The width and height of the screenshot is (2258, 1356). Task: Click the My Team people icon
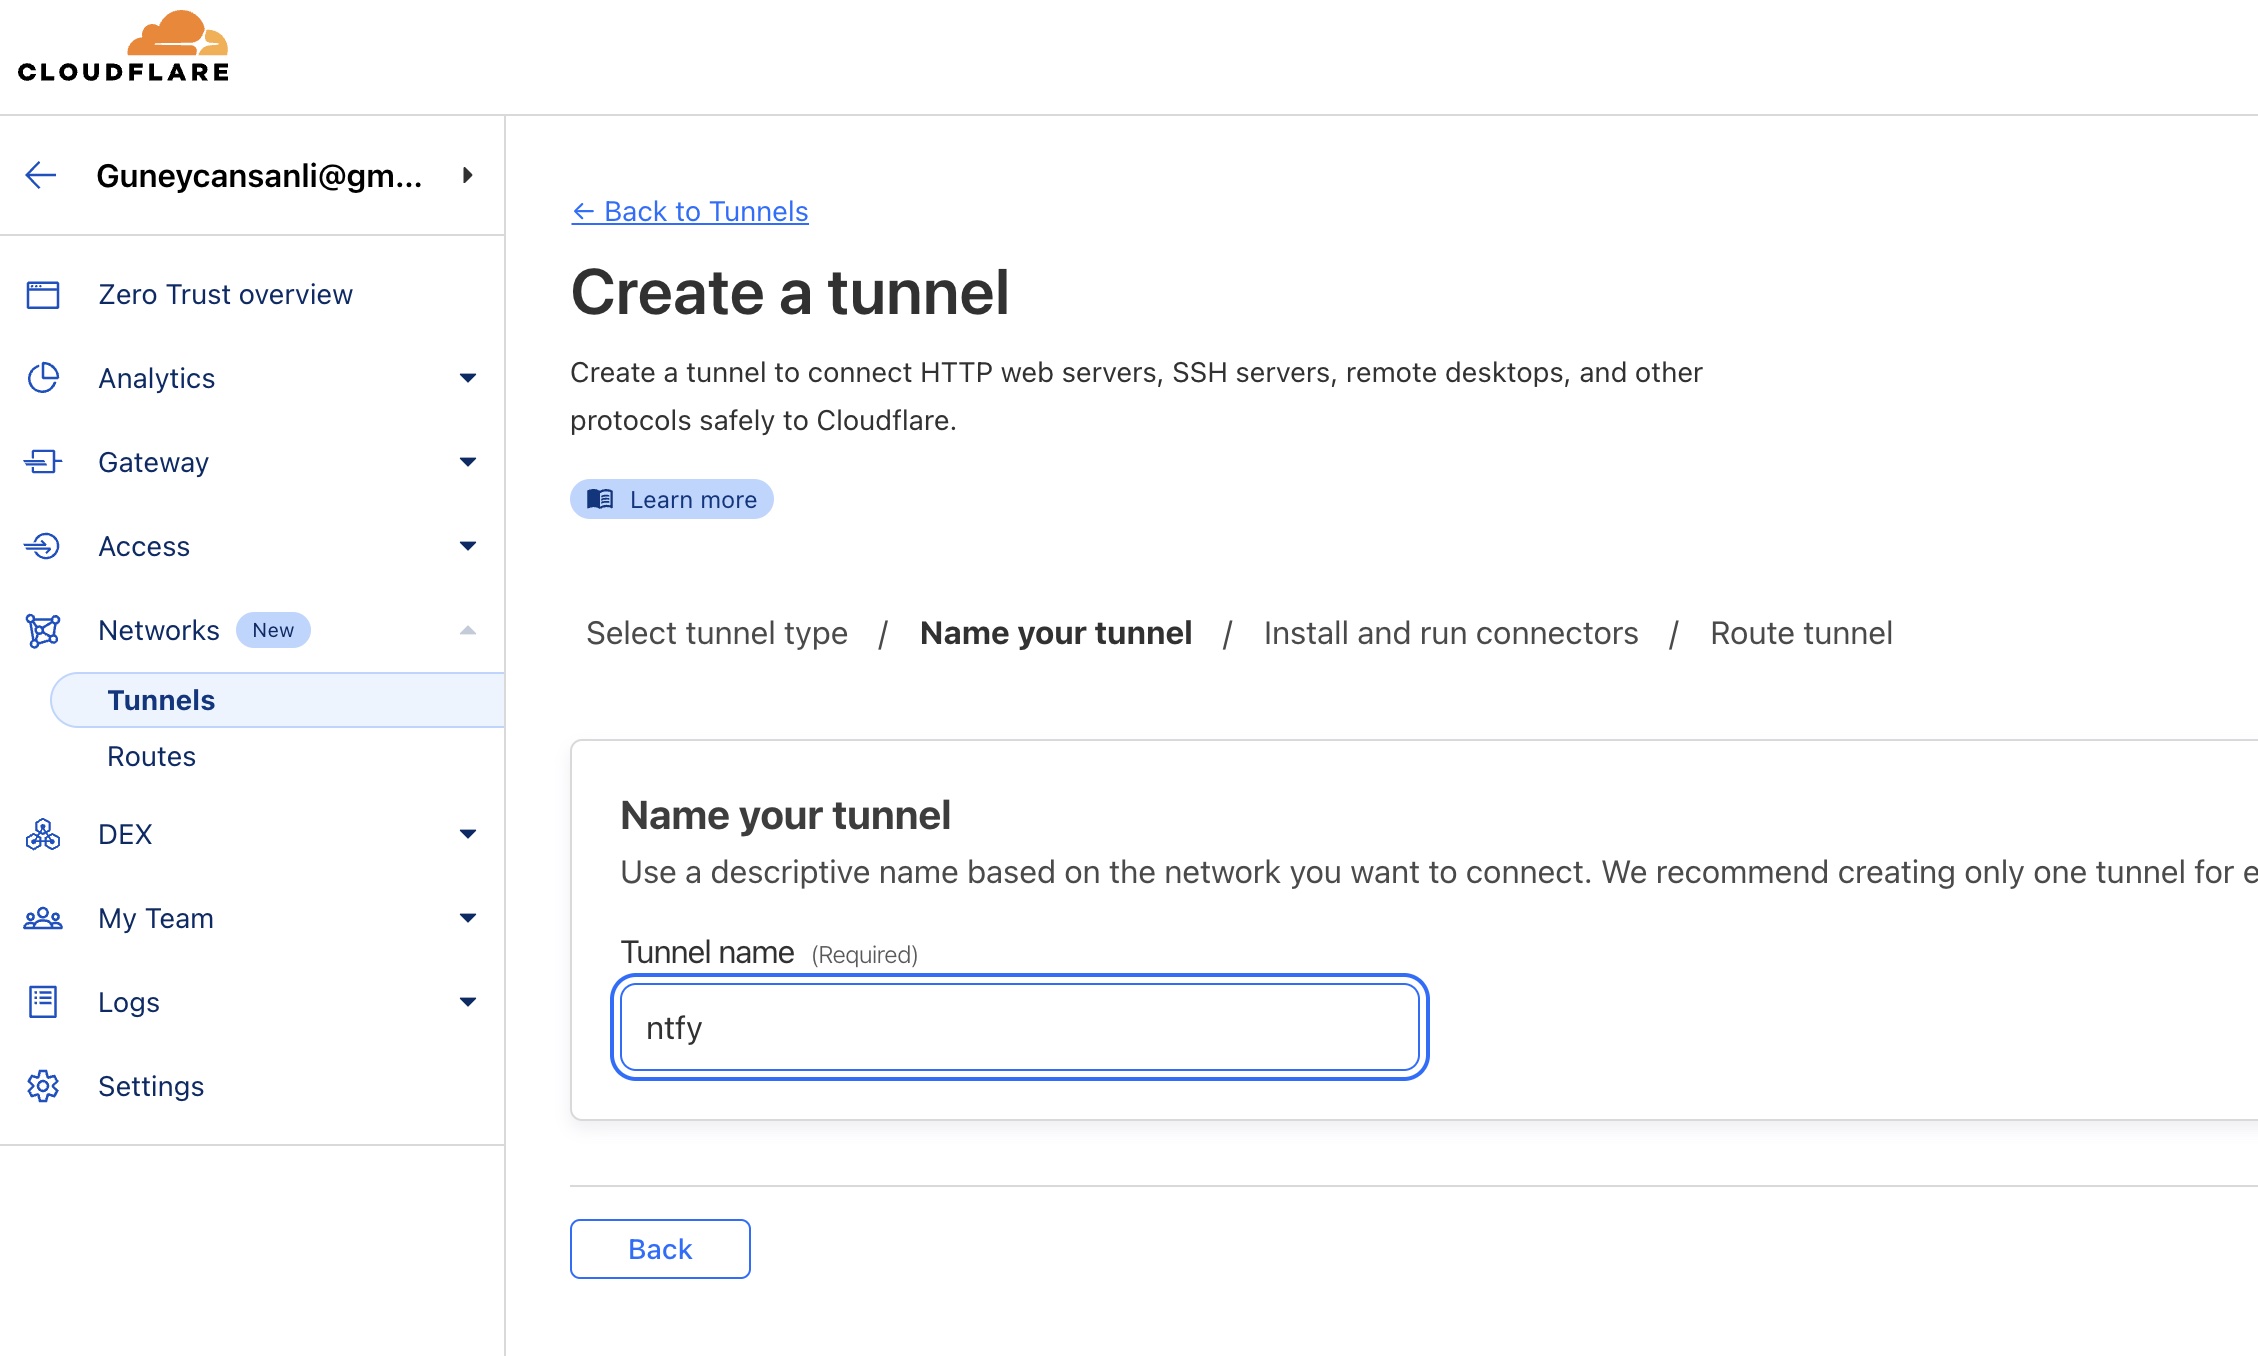[43, 918]
